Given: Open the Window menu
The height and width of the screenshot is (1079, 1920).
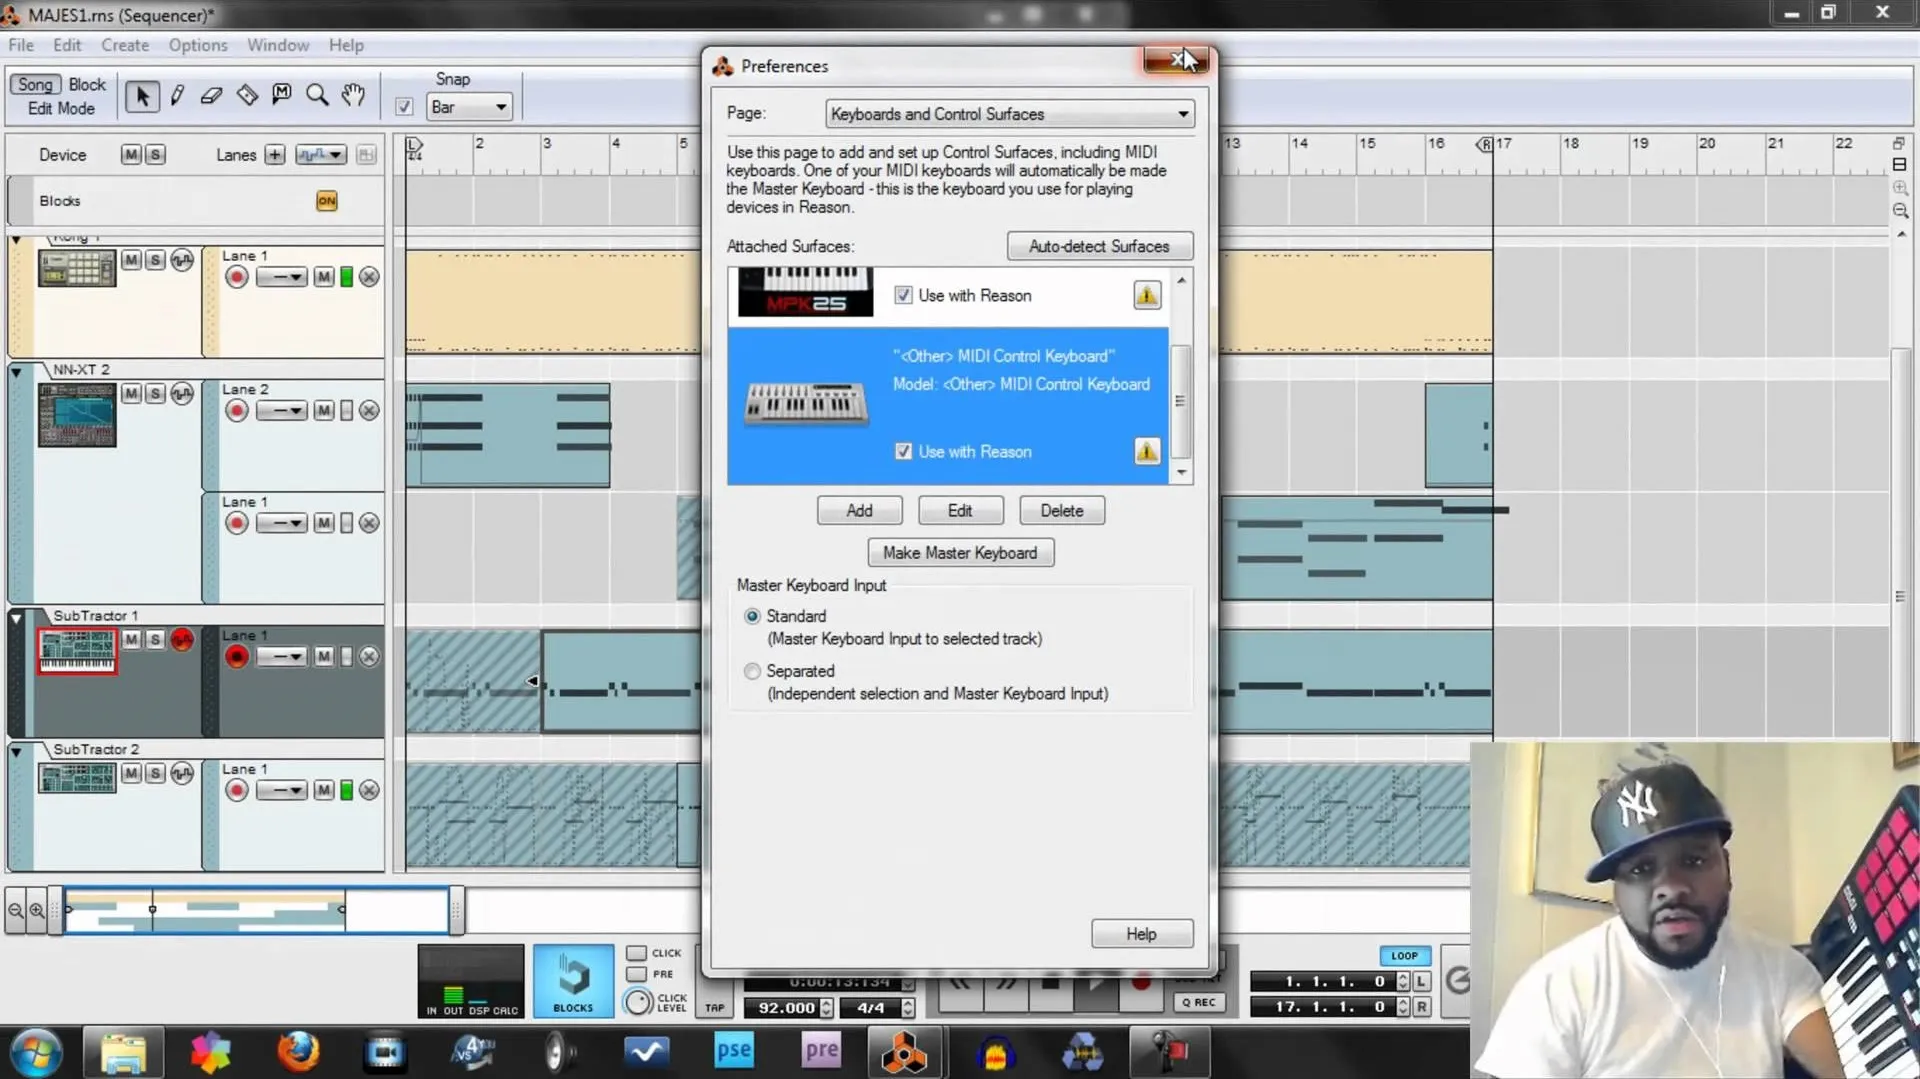Looking at the screenshot, I should point(278,45).
